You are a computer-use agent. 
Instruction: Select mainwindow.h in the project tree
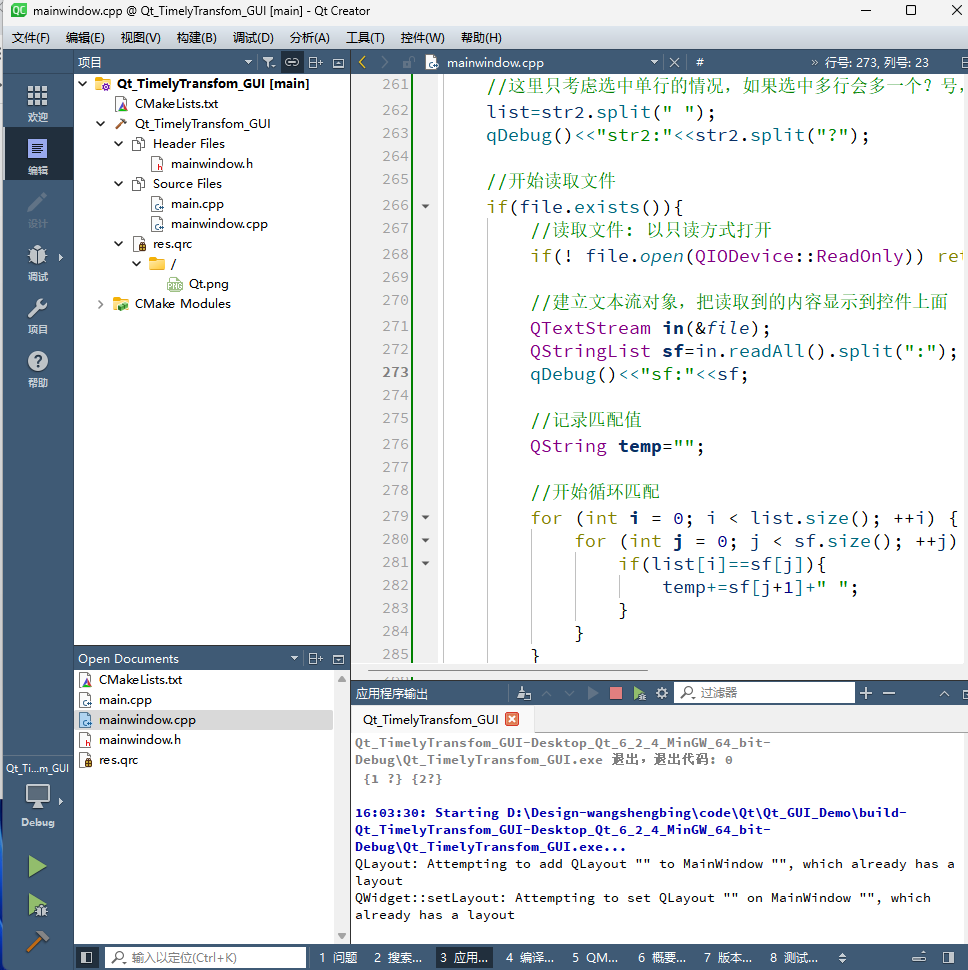[212, 164]
